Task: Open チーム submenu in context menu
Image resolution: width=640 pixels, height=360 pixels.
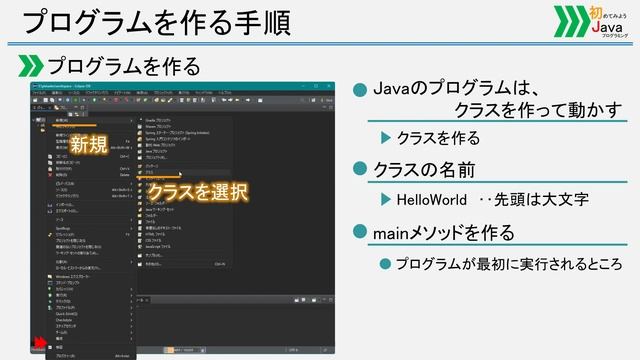Action: coord(92,332)
